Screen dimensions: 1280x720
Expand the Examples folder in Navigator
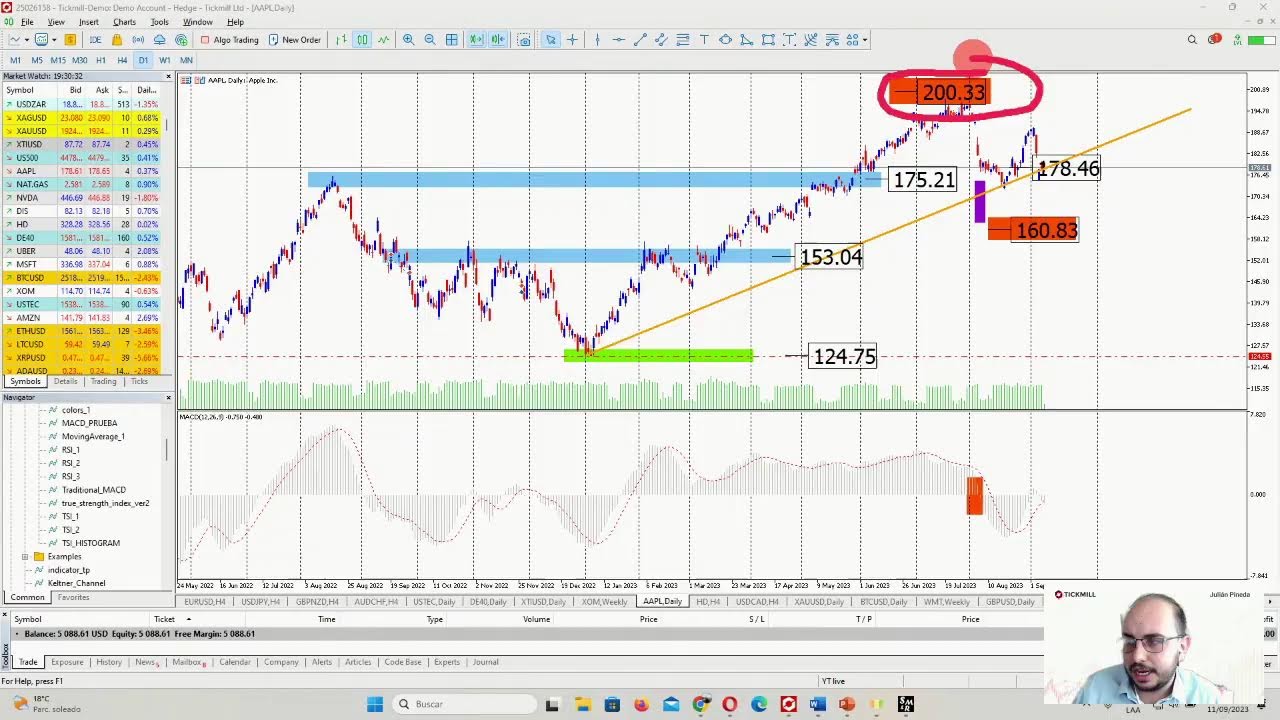click(25, 556)
